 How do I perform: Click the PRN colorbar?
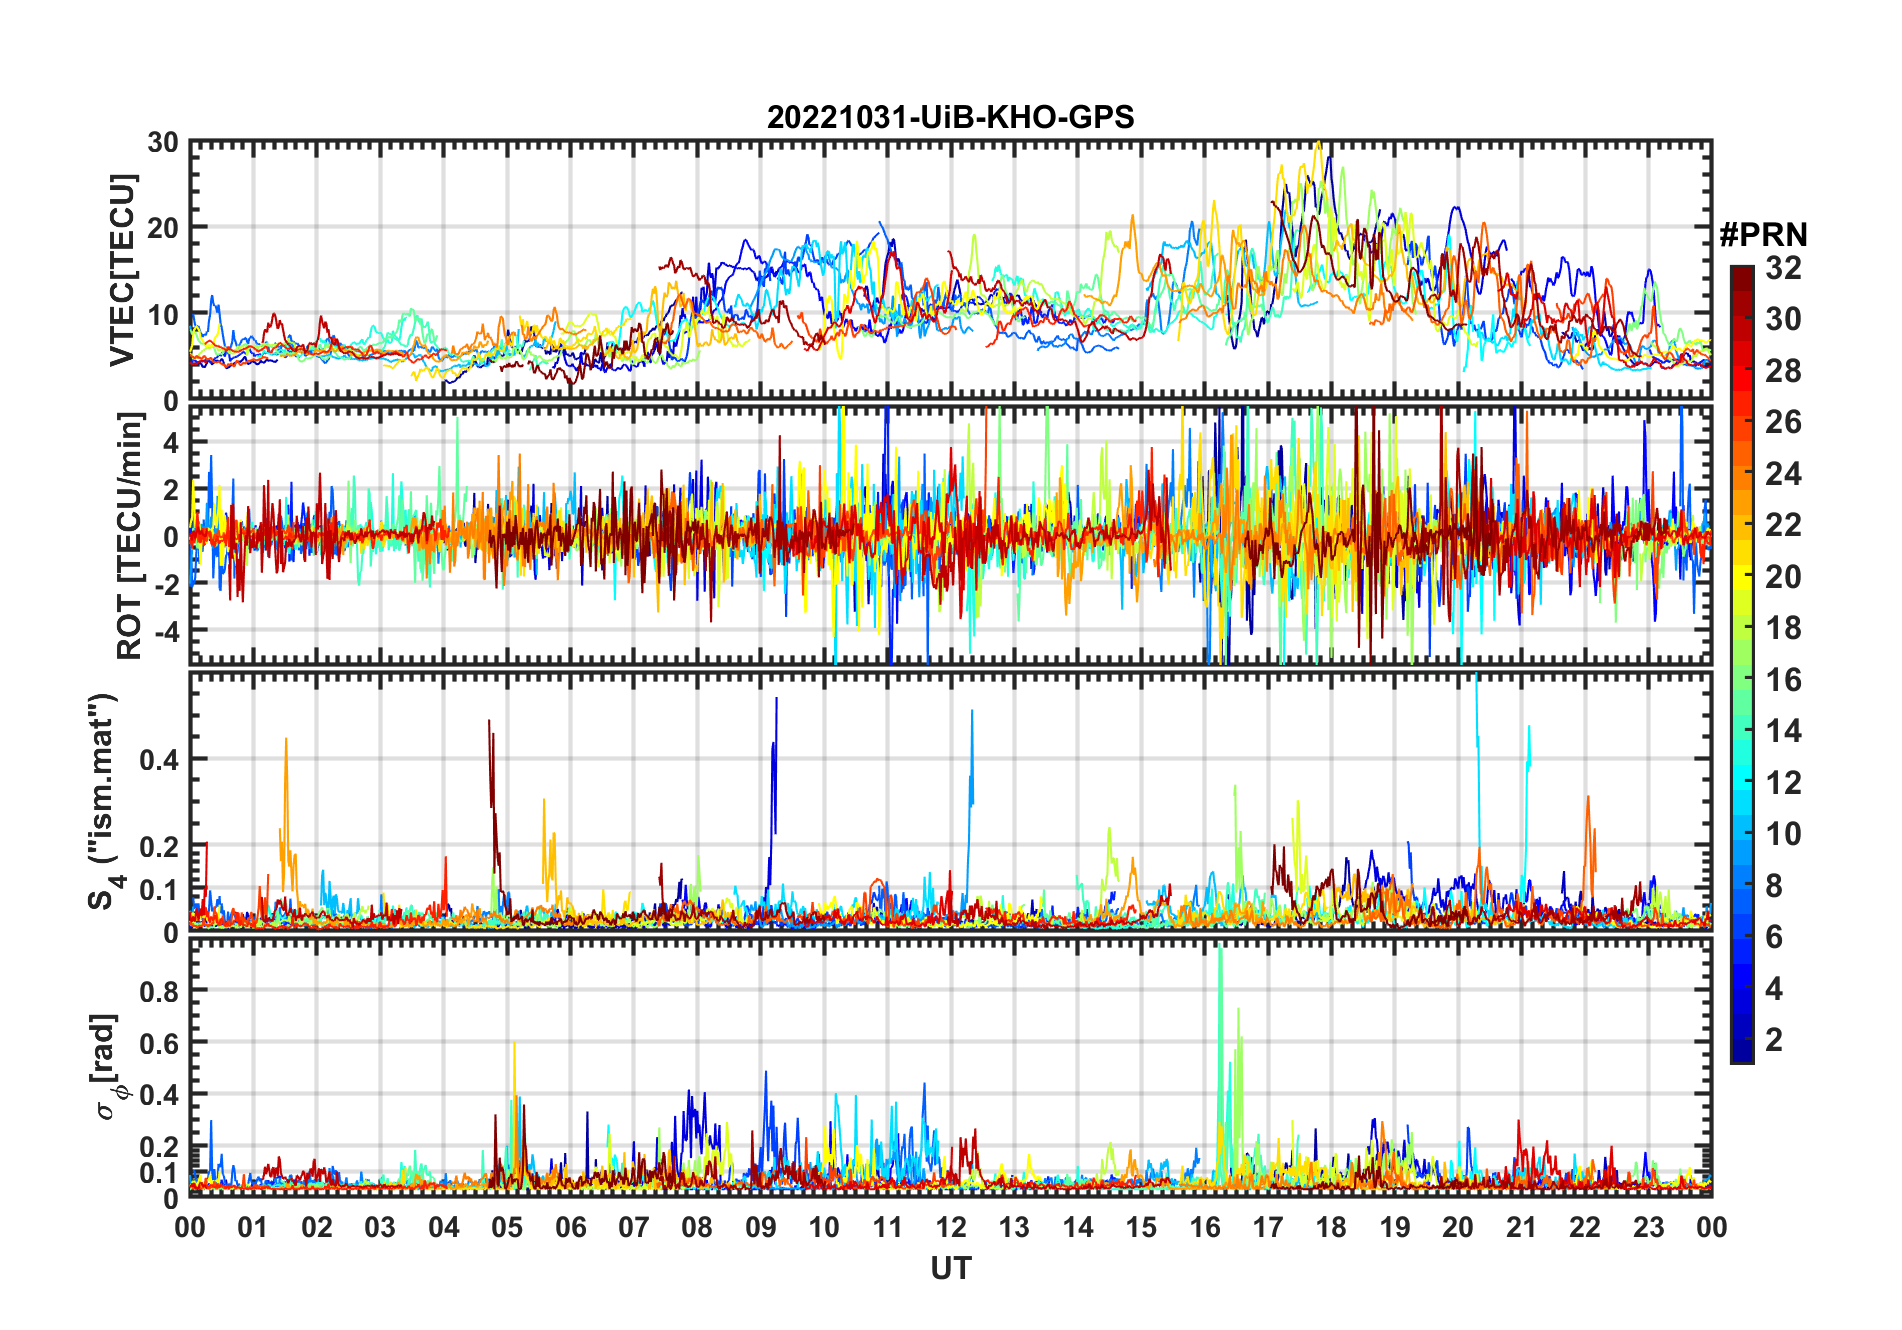(x=1741, y=664)
